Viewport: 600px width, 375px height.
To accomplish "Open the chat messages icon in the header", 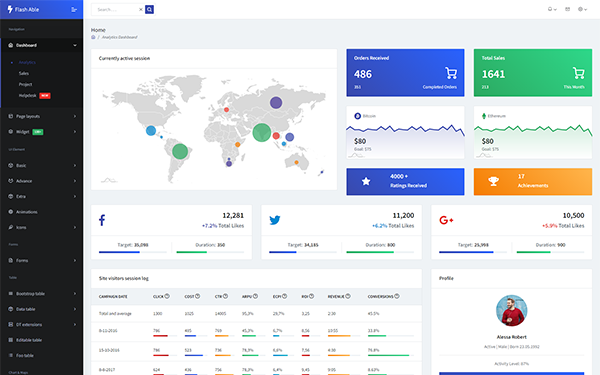I will (567, 9).
